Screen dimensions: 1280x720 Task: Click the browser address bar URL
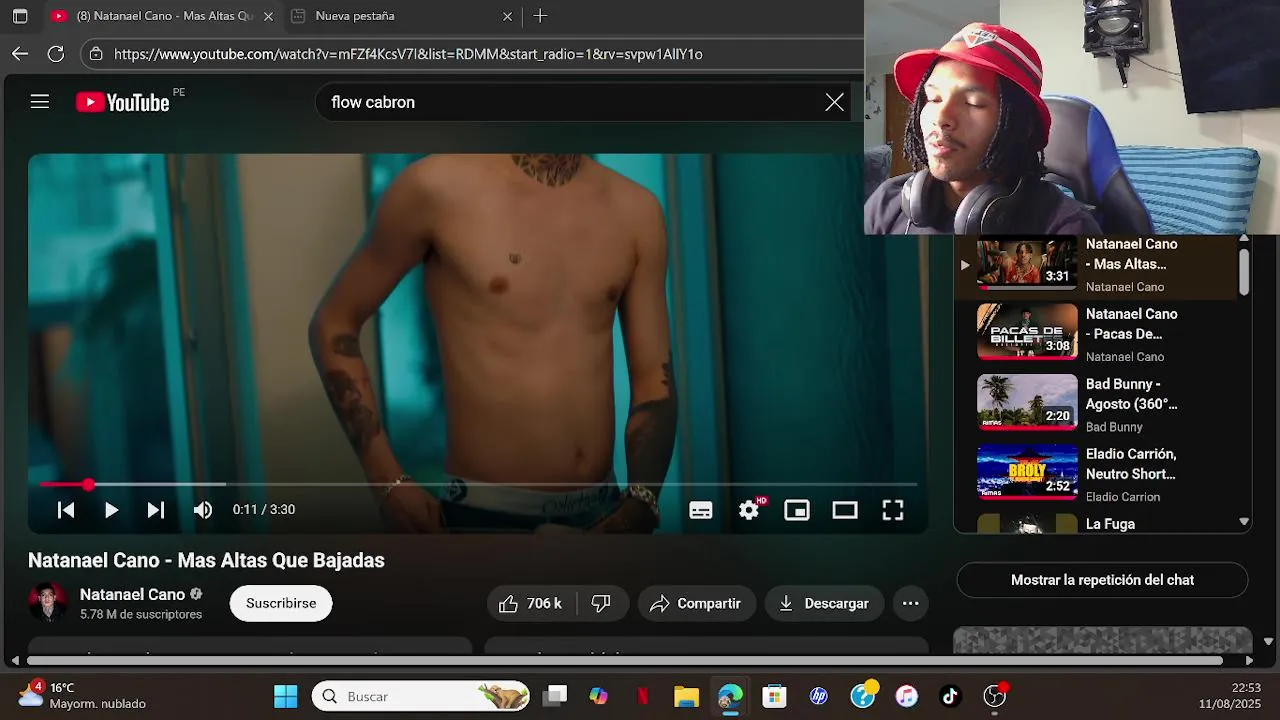coord(408,54)
